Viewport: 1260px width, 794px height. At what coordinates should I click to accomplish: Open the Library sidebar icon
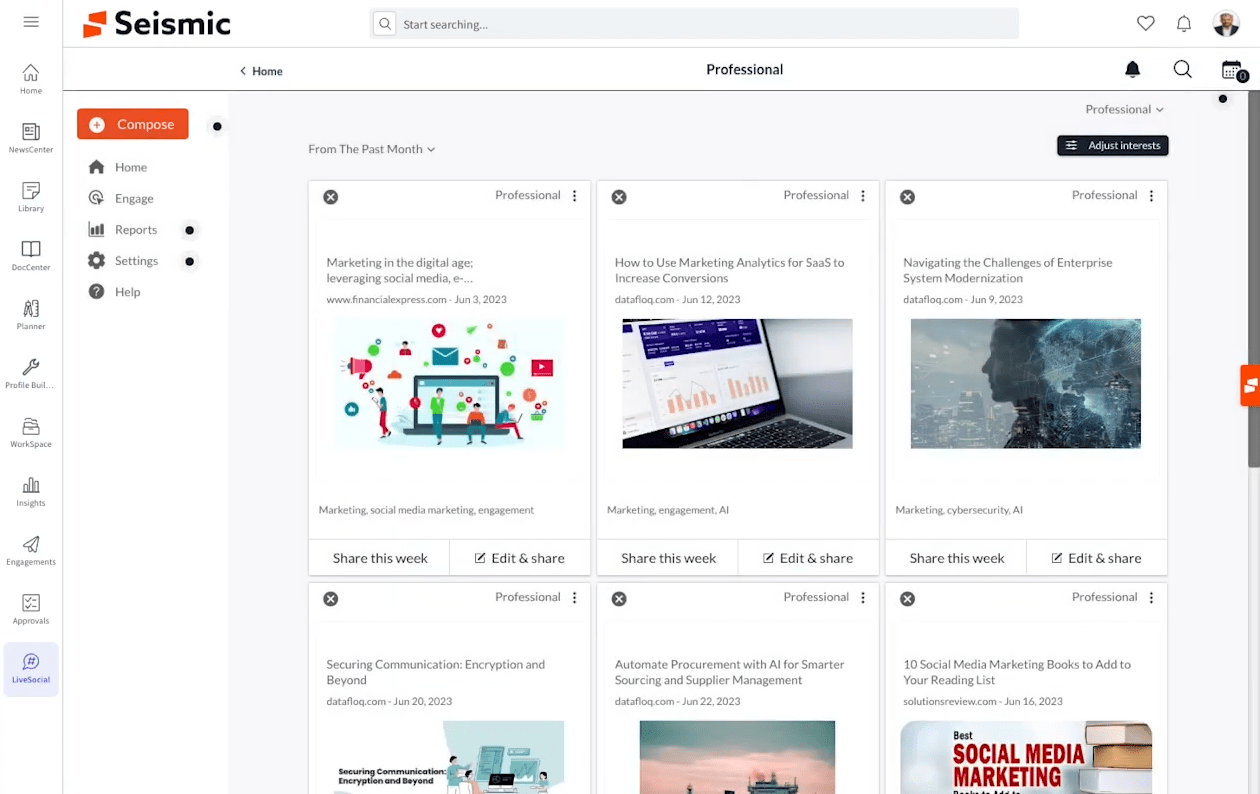click(x=31, y=196)
